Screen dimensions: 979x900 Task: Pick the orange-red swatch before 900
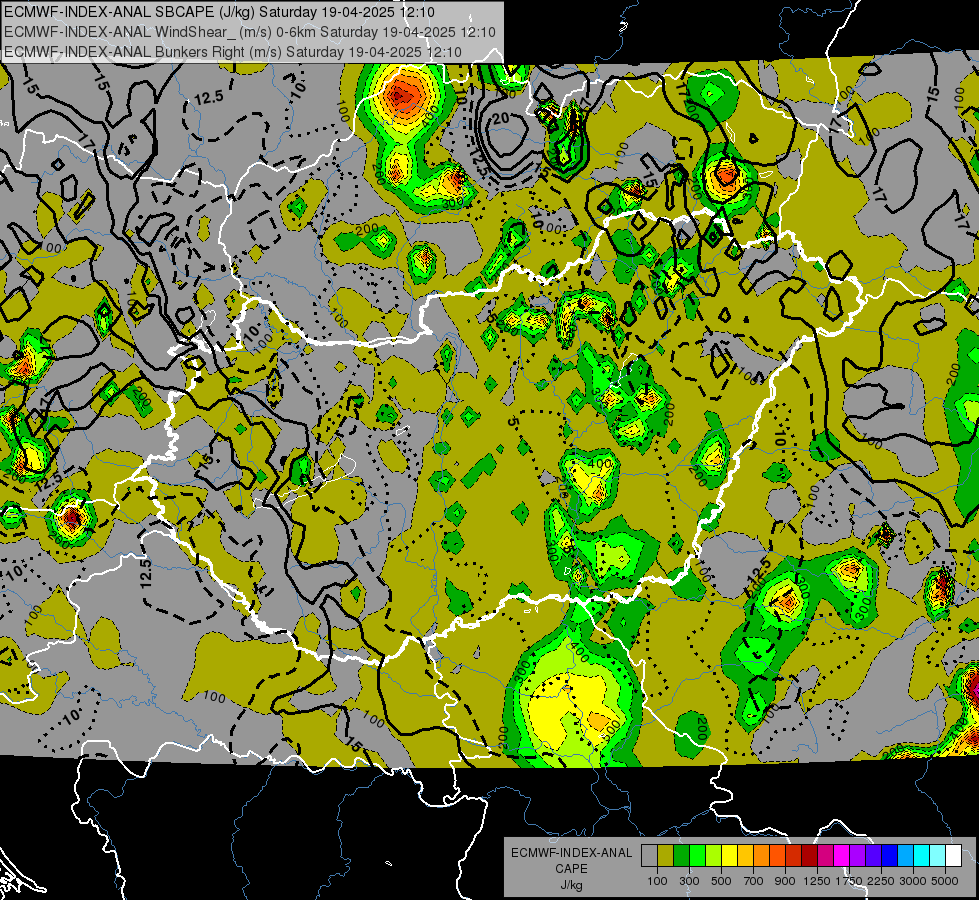click(x=777, y=855)
